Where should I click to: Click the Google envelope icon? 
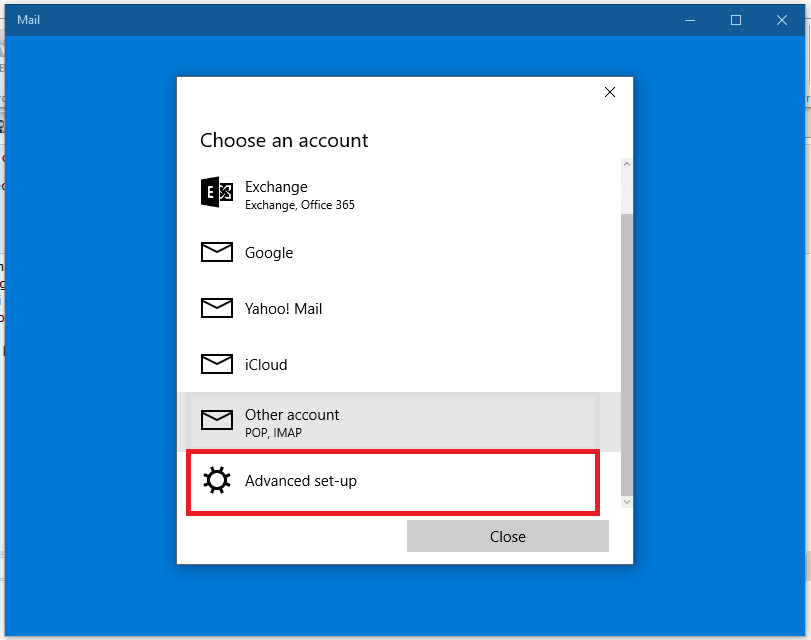[x=216, y=252]
